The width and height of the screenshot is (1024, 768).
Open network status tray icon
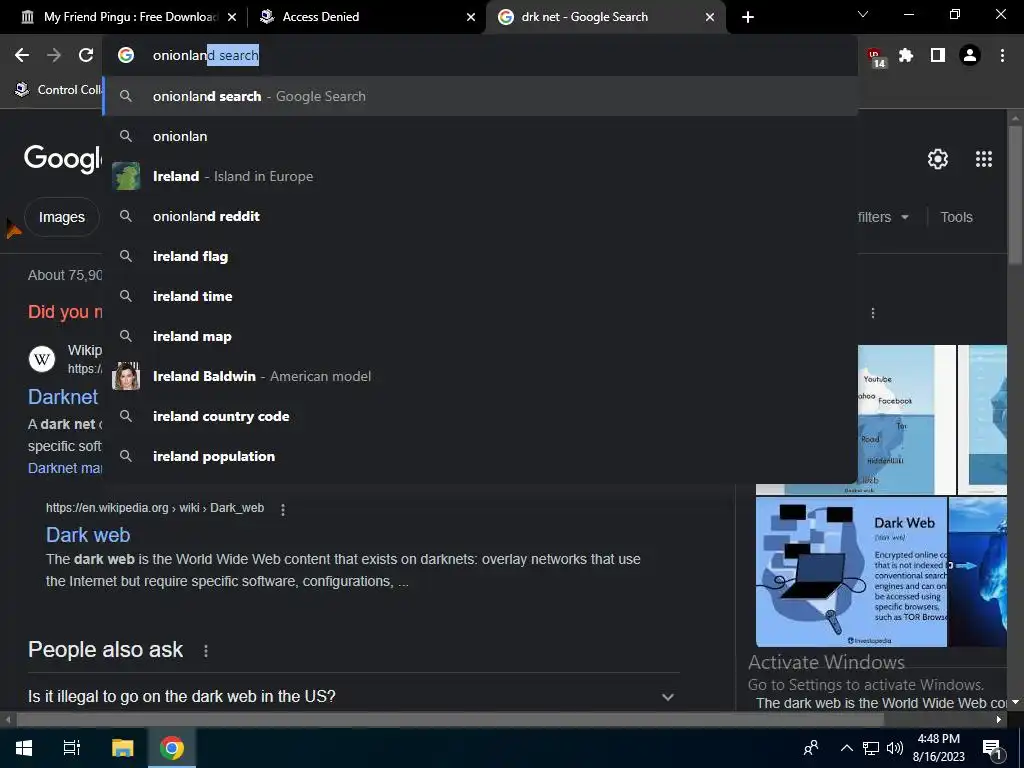(871, 748)
